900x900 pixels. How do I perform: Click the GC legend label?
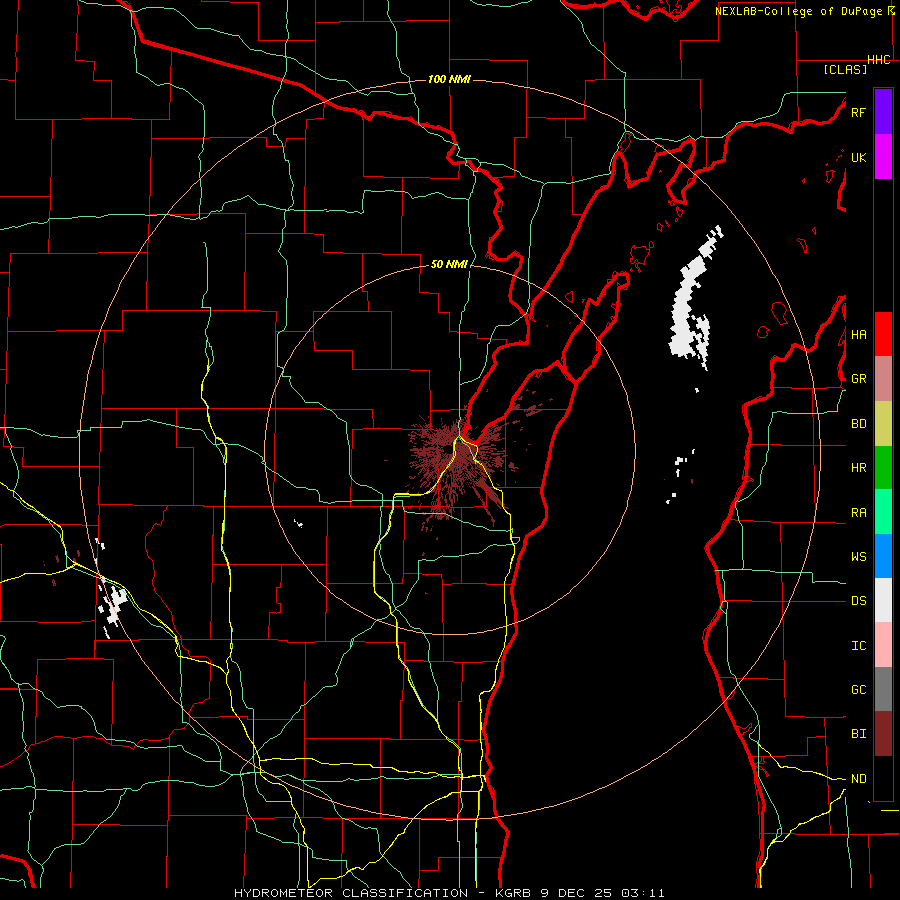(x=858, y=690)
